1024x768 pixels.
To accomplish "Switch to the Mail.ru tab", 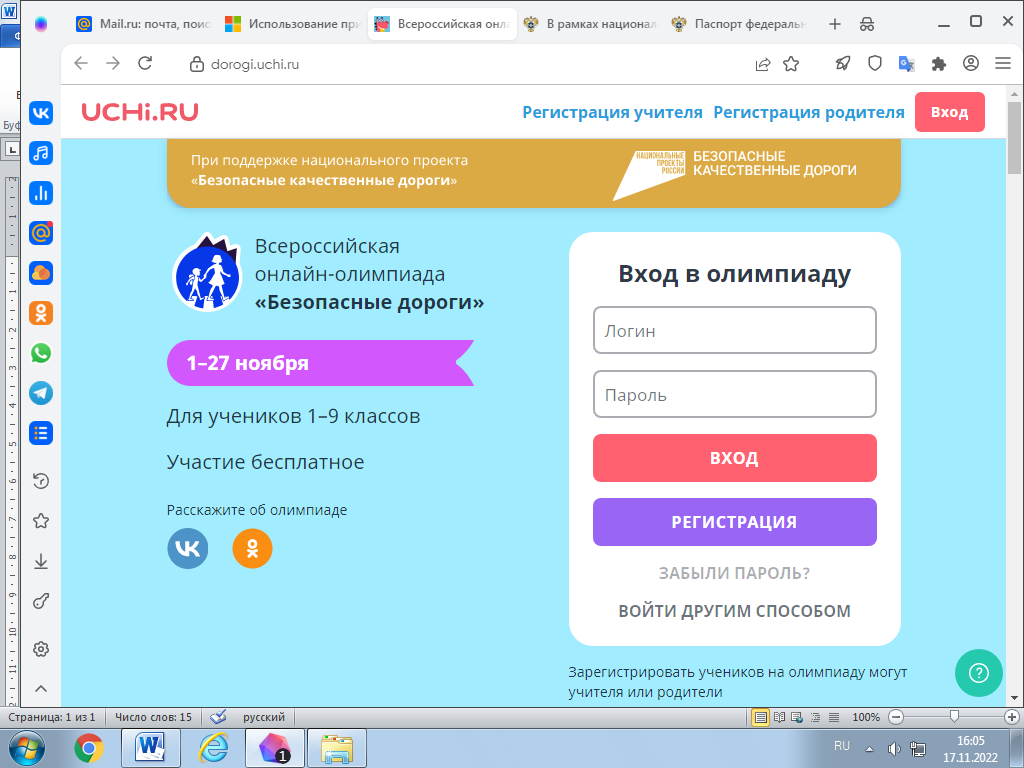I will 143,24.
